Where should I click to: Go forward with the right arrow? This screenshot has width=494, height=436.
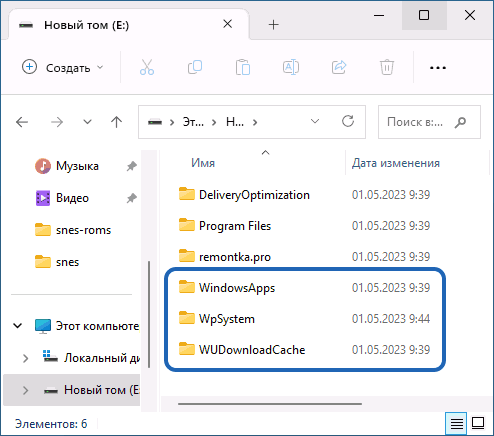click(x=57, y=122)
